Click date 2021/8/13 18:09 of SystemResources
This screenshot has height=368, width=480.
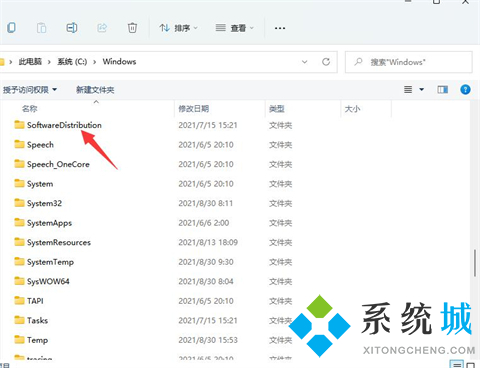point(208,242)
